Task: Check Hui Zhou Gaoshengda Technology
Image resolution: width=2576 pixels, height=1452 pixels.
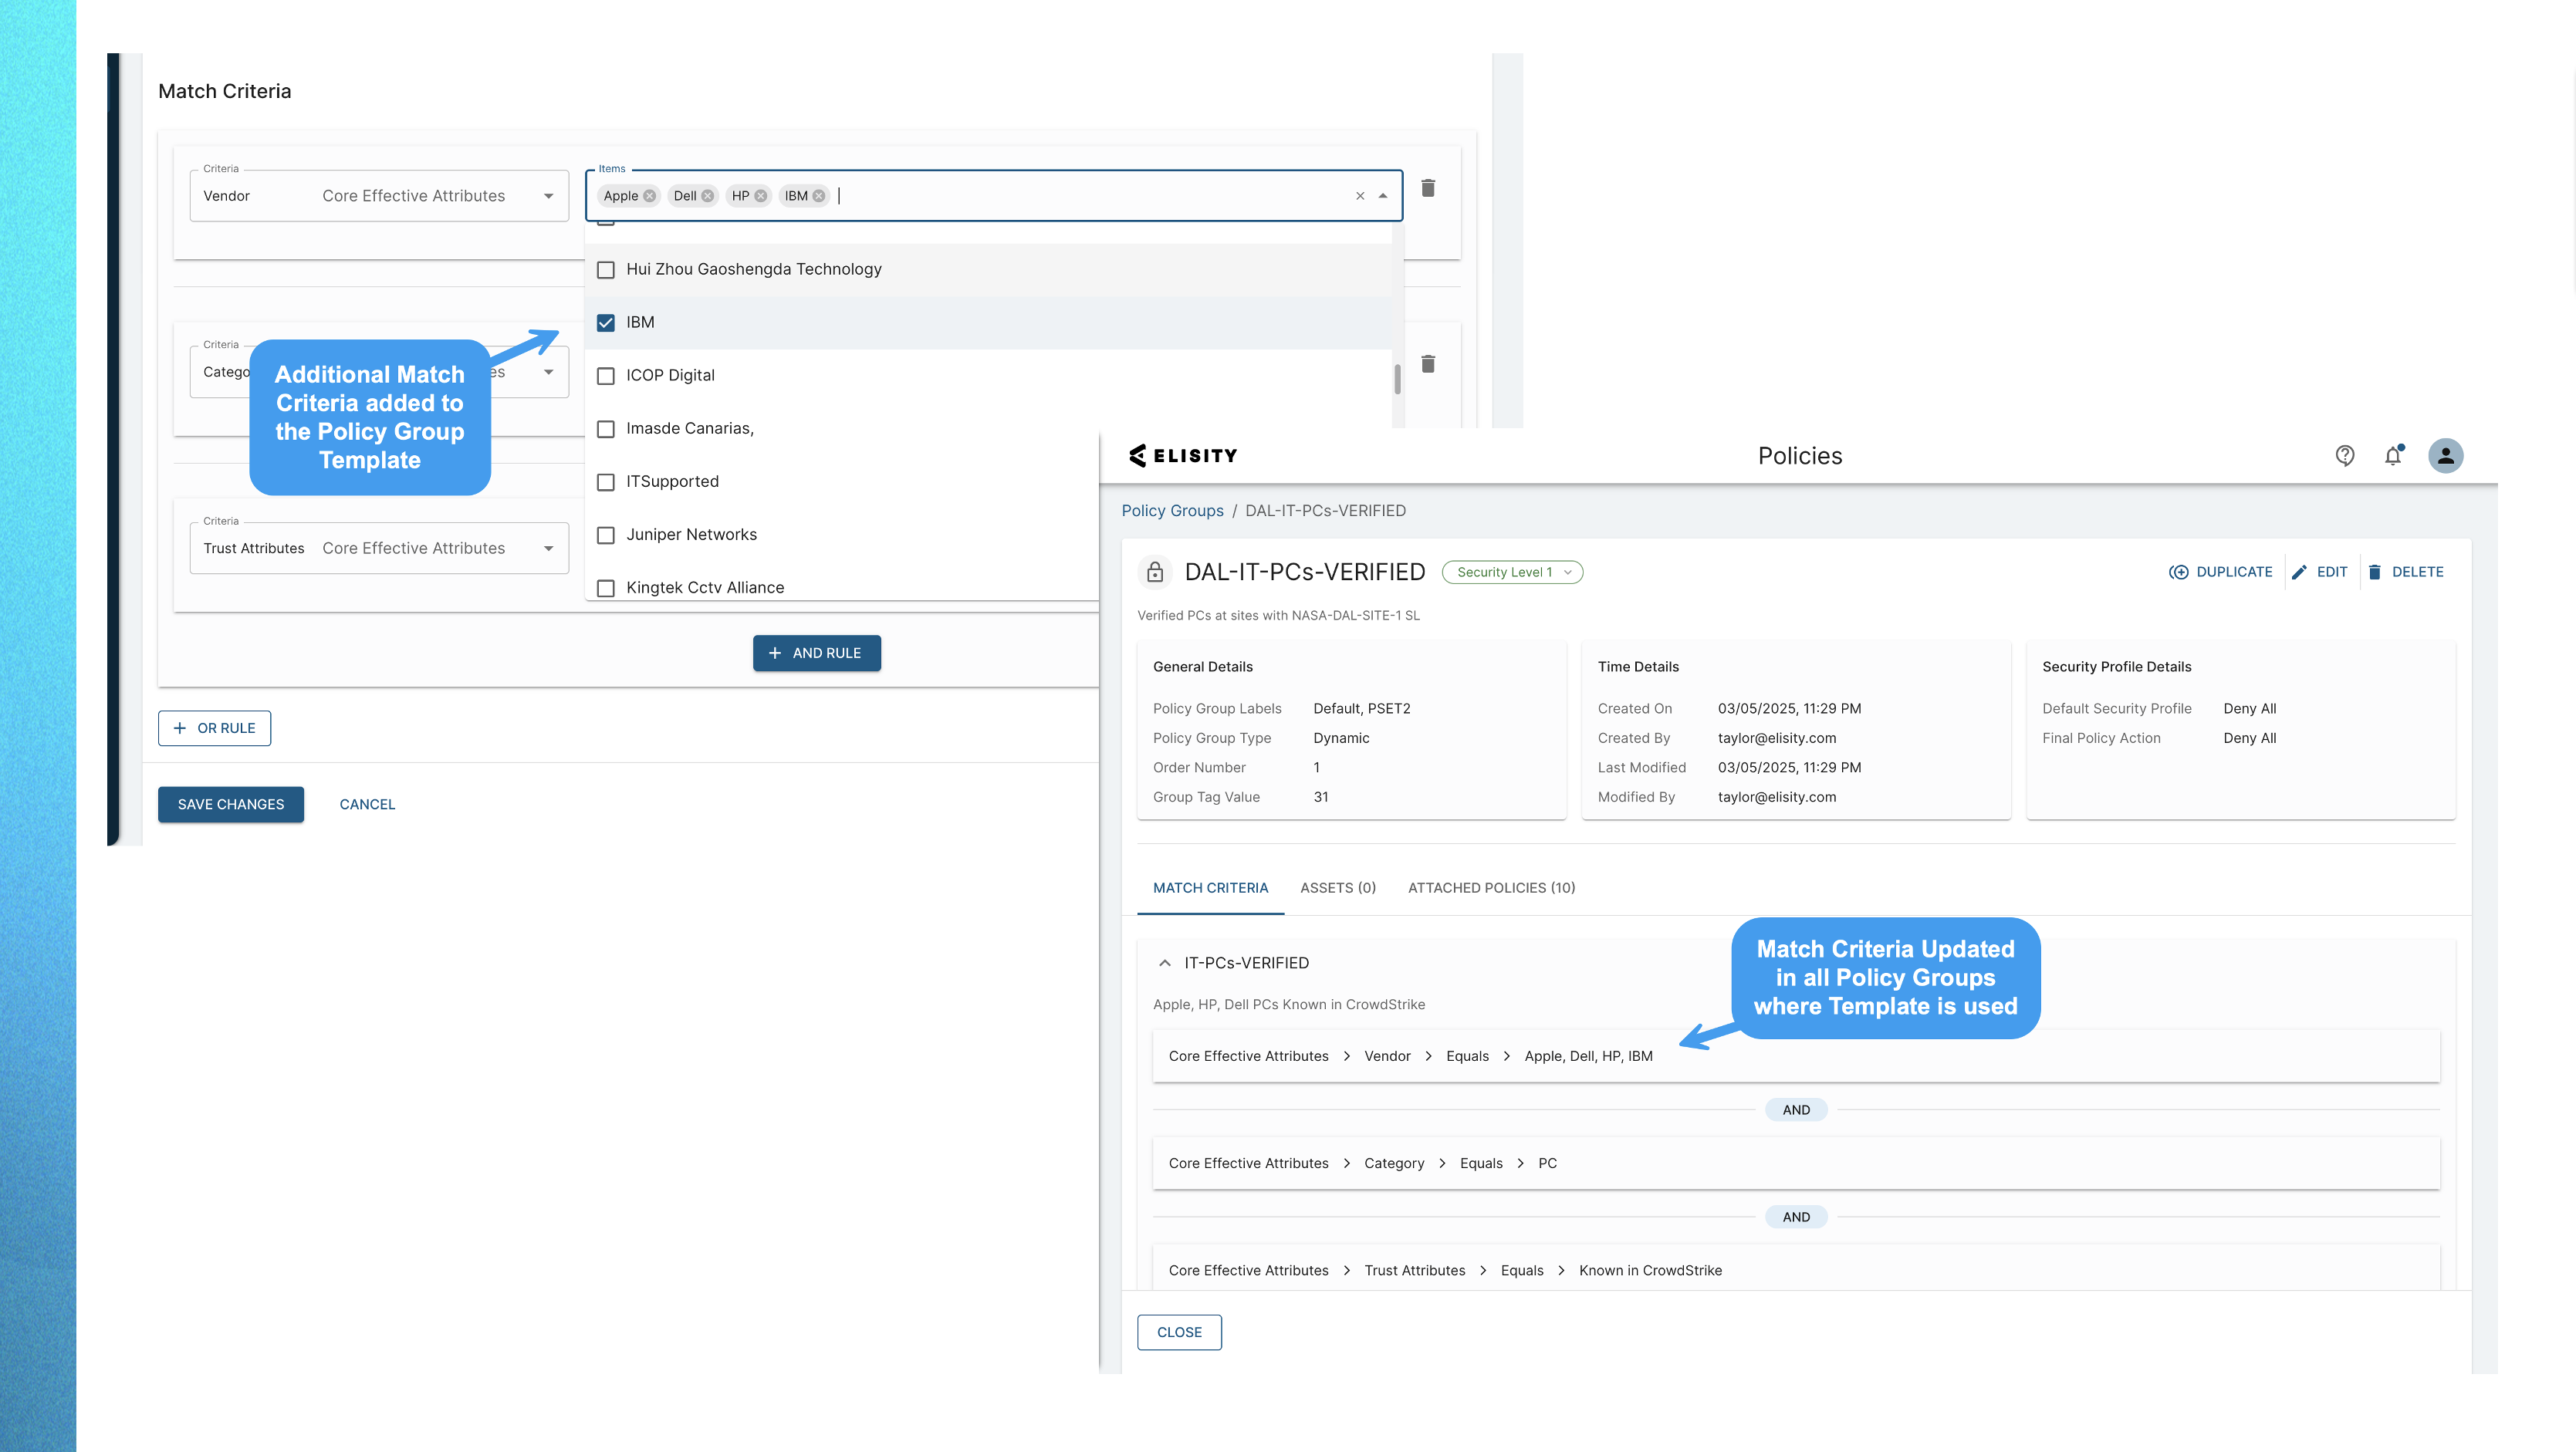Action: tap(606, 270)
